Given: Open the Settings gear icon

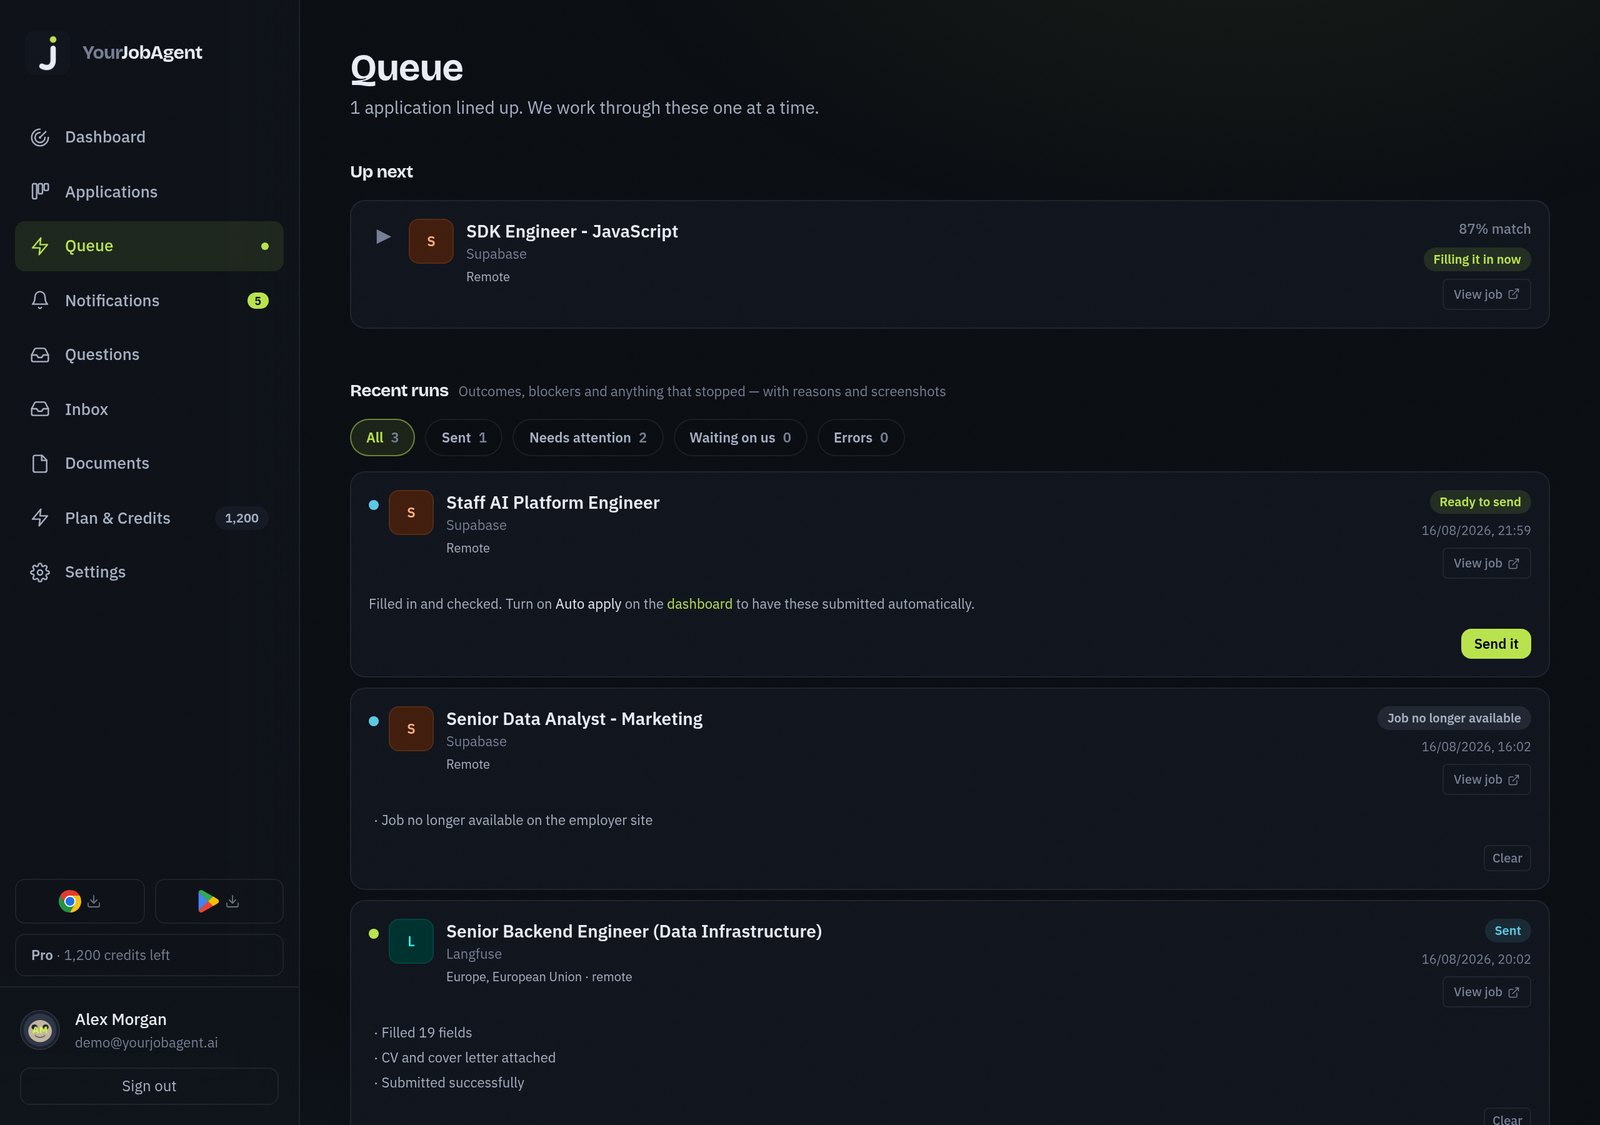Looking at the screenshot, I should pyautogui.click(x=40, y=572).
